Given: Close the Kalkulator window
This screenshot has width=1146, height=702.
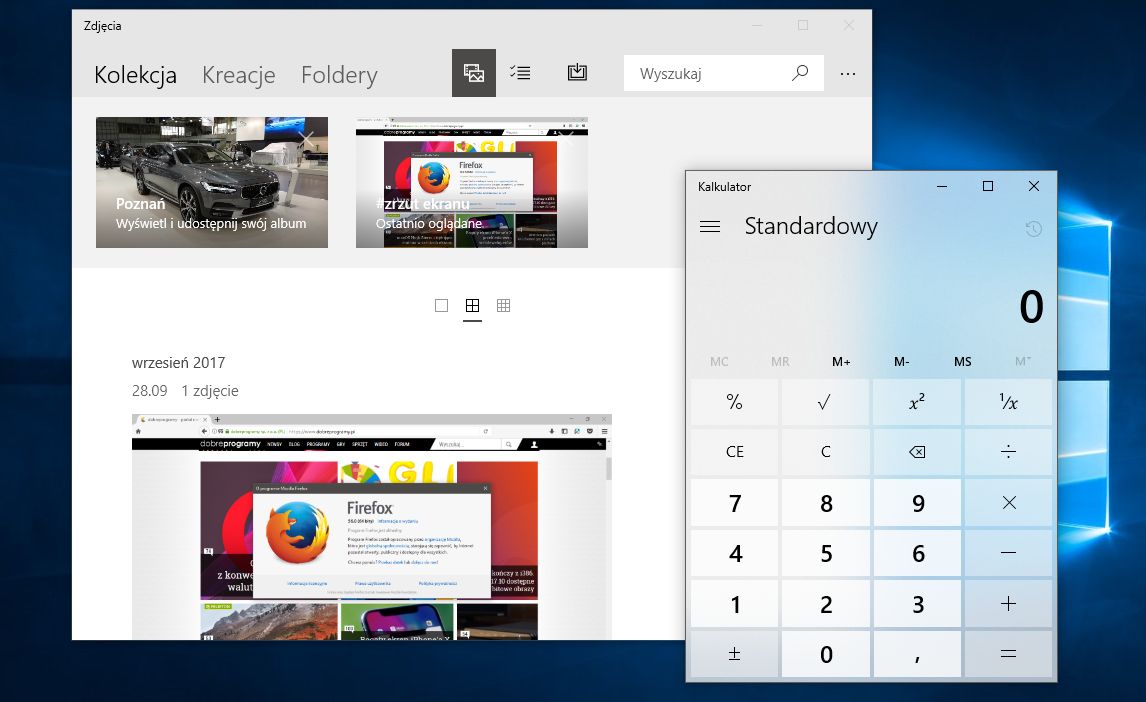Looking at the screenshot, I should click(x=1033, y=186).
